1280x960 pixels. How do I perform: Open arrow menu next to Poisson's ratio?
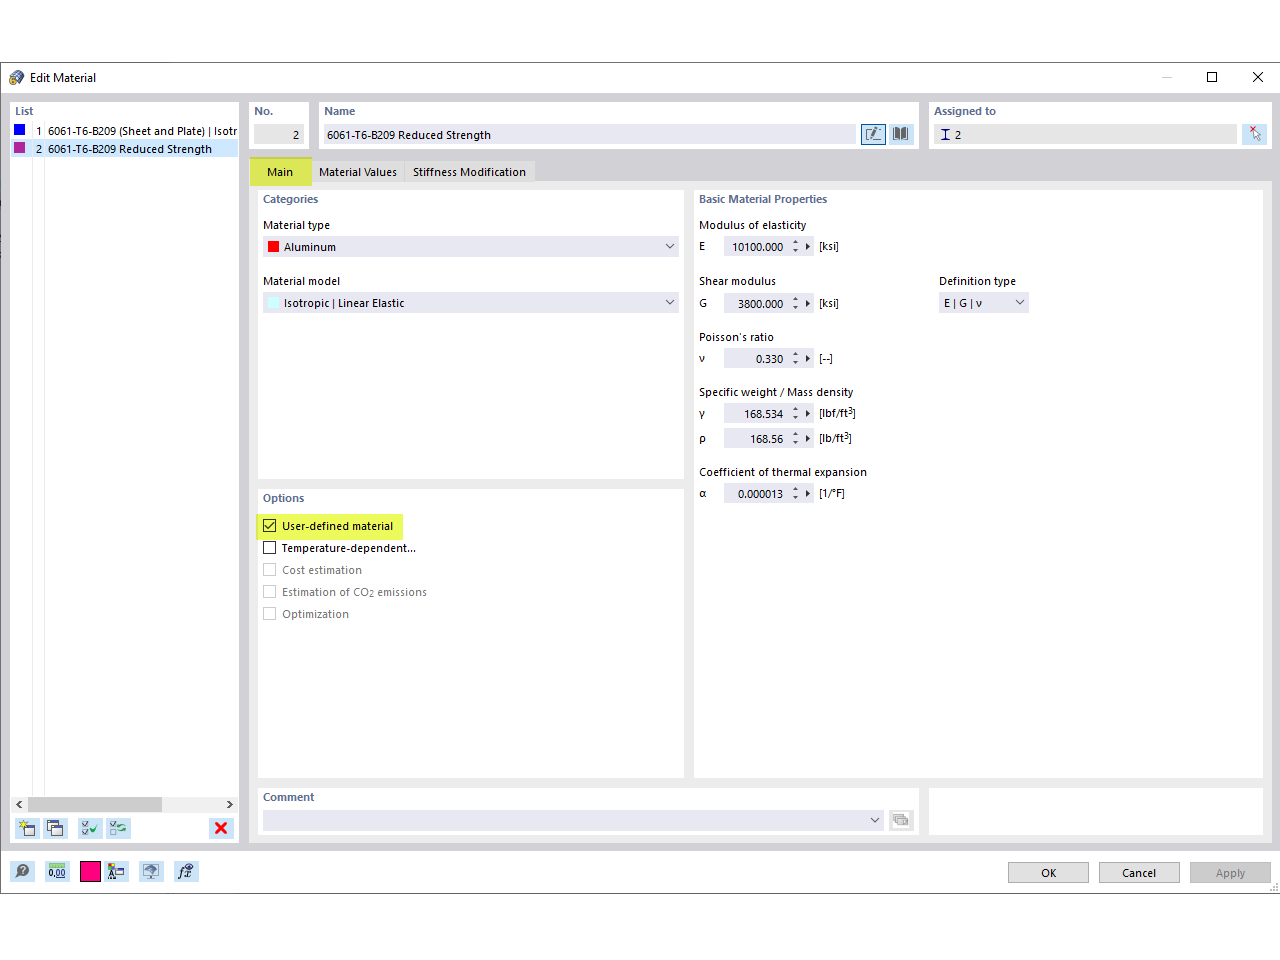[808, 359]
